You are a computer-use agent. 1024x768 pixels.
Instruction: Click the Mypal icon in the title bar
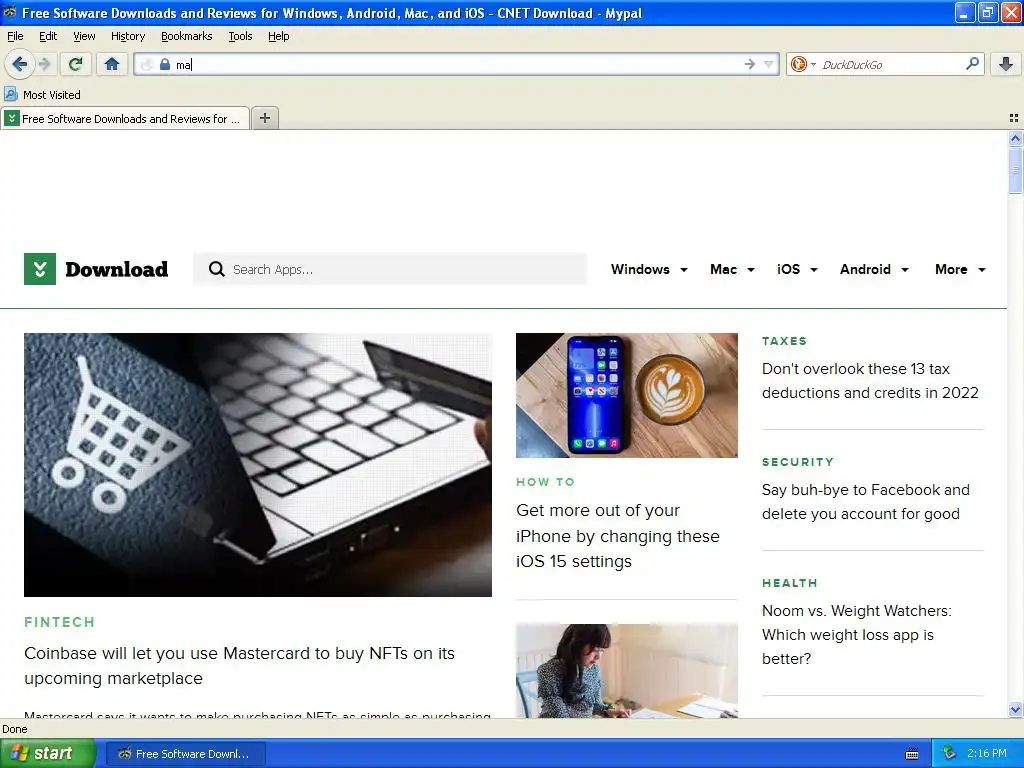point(10,12)
